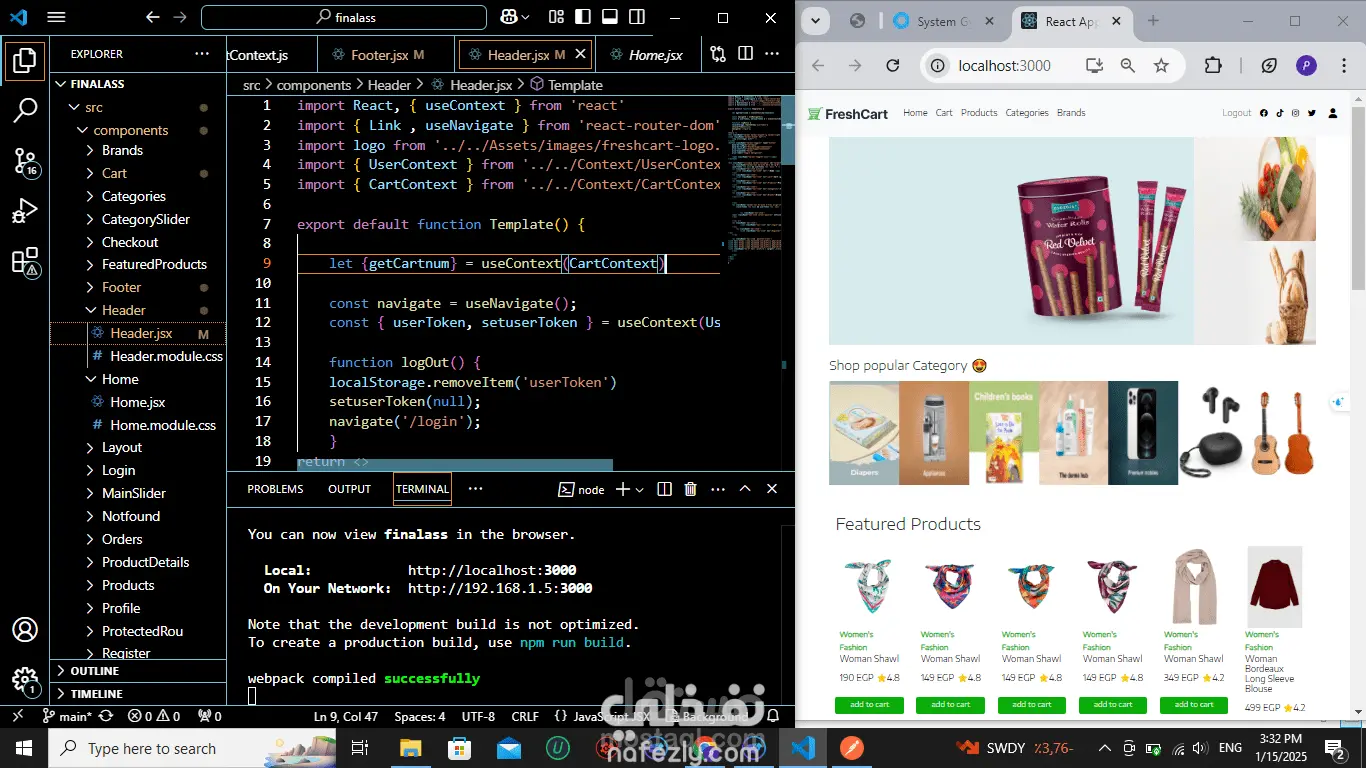Bookmark the page with the star icon
Screen dimensions: 1366x768
tap(1161, 66)
